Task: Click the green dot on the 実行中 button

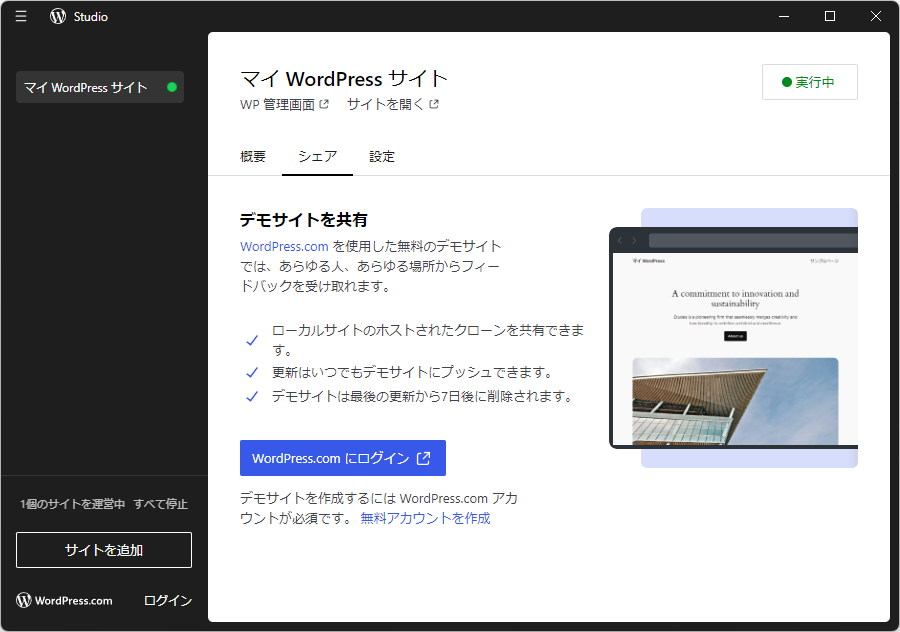Action: tap(786, 82)
